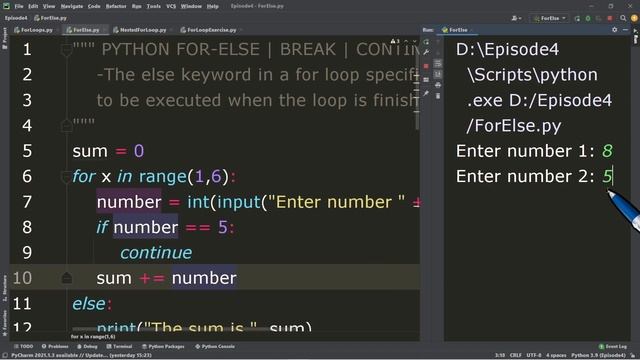The image size is (640, 360).
Task: Stop the running ForElse process in Run panel
Action: click(426, 66)
